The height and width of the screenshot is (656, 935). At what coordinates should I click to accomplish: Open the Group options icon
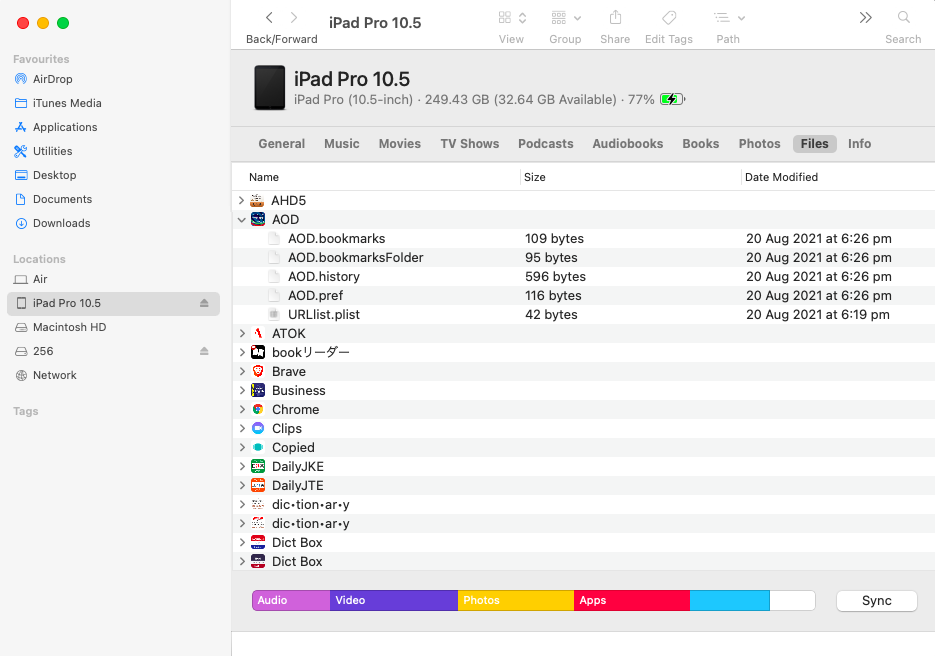click(565, 18)
